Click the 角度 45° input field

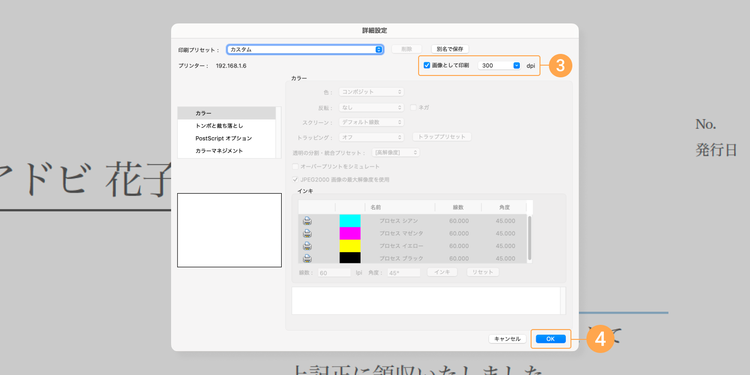(404, 273)
